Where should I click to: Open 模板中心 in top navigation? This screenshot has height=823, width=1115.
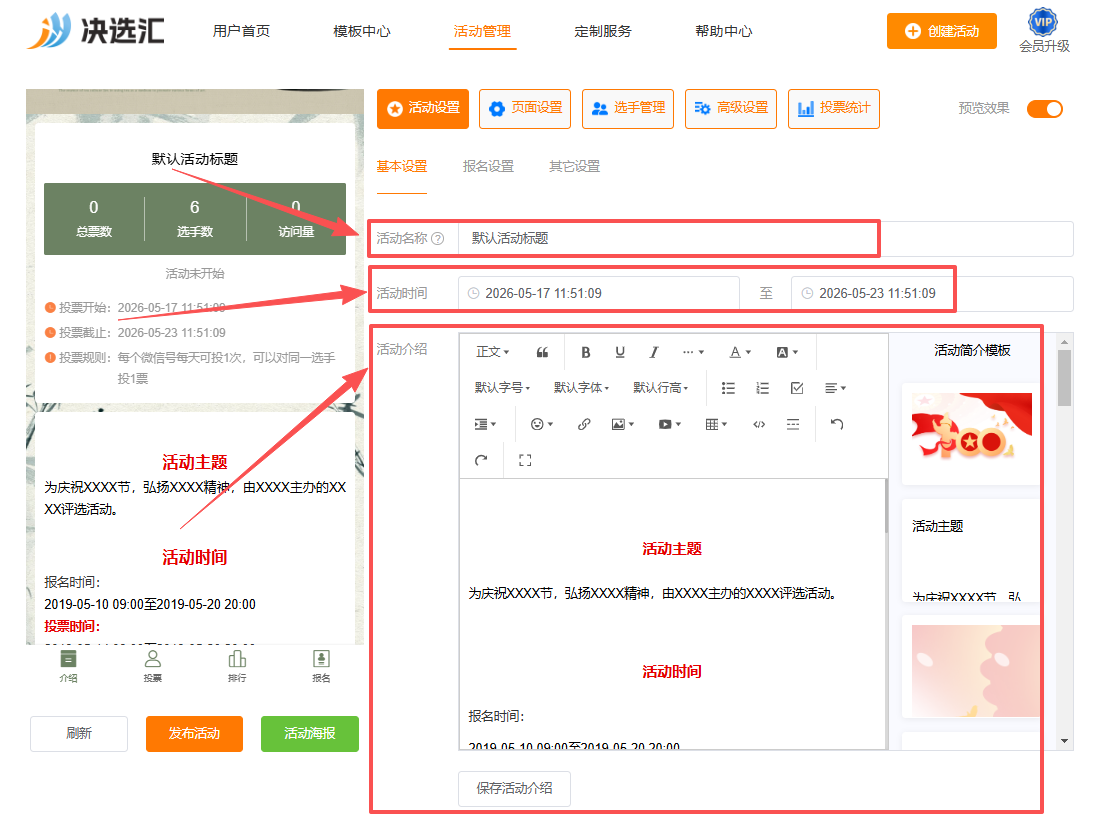[362, 31]
